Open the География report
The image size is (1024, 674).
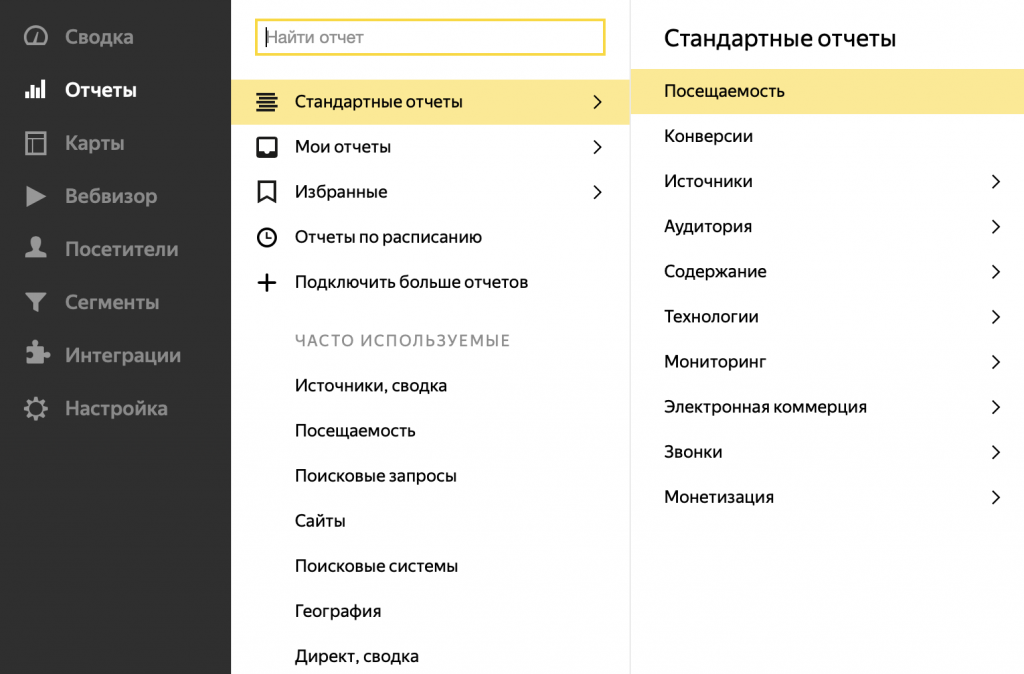338,611
